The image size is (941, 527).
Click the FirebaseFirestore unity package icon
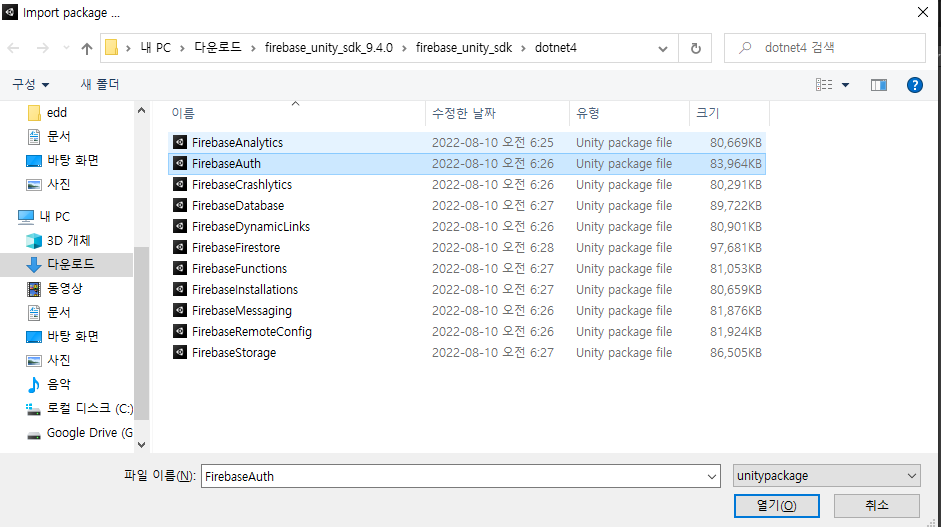click(179, 247)
